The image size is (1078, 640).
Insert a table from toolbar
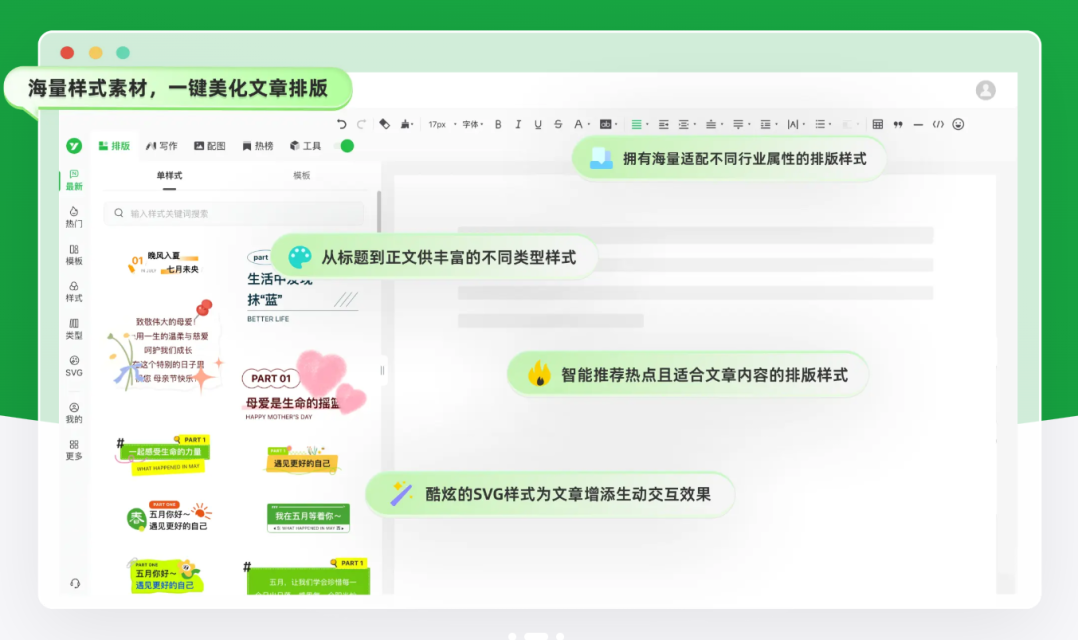click(x=877, y=124)
